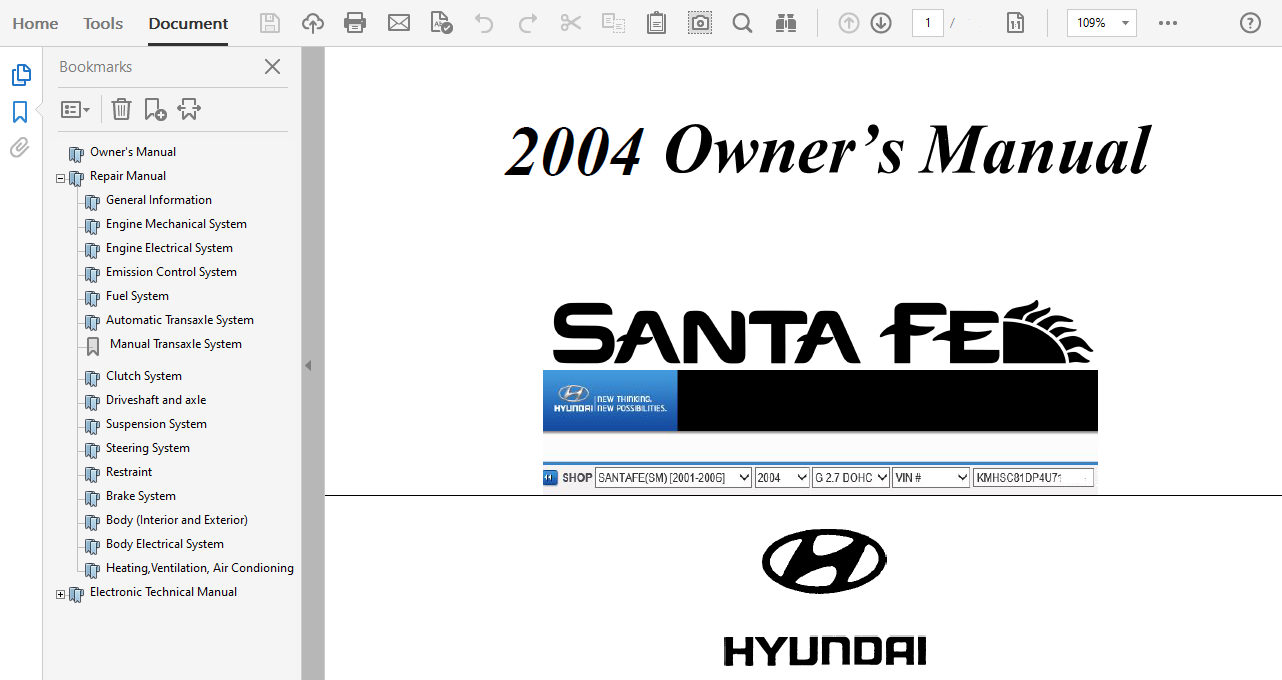Click the upload to cloud icon
1282x680 pixels.
pos(313,23)
